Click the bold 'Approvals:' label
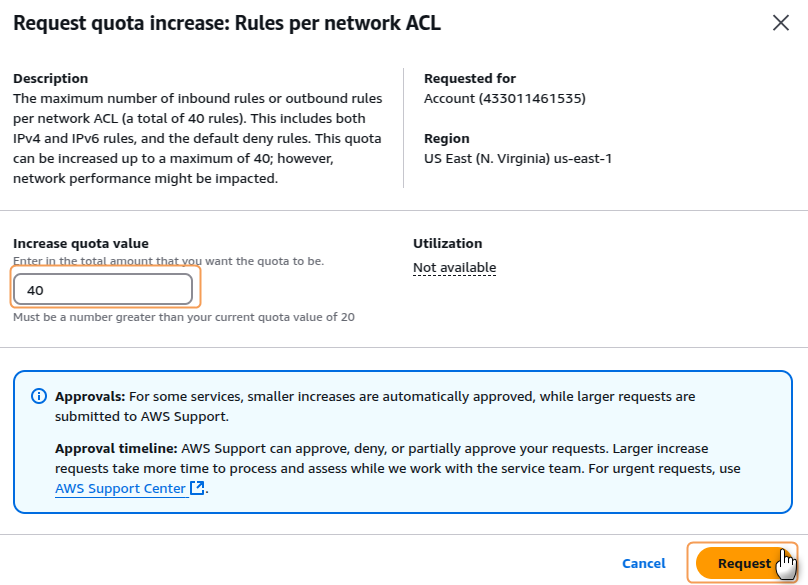This screenshot has height=585, width=808. click(x=90, y=396)
